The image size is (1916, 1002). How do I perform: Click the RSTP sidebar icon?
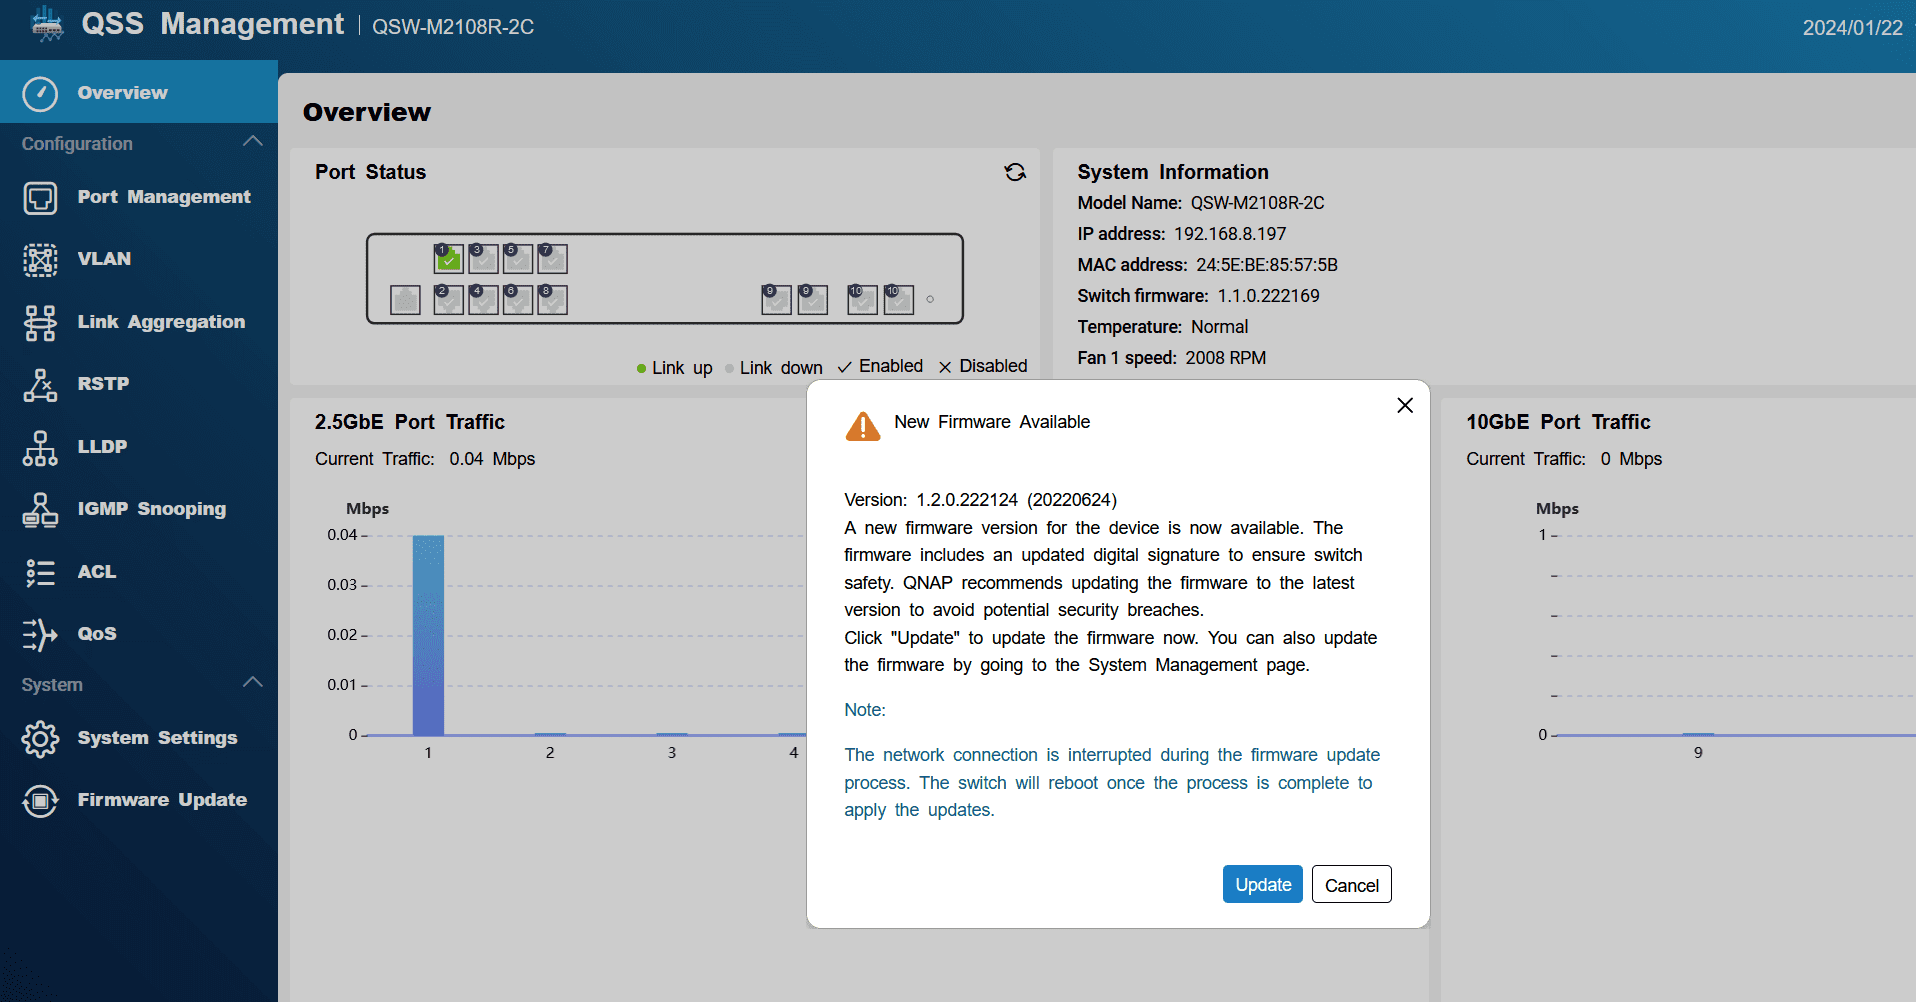pyautogui.click(x=40, y=384)
